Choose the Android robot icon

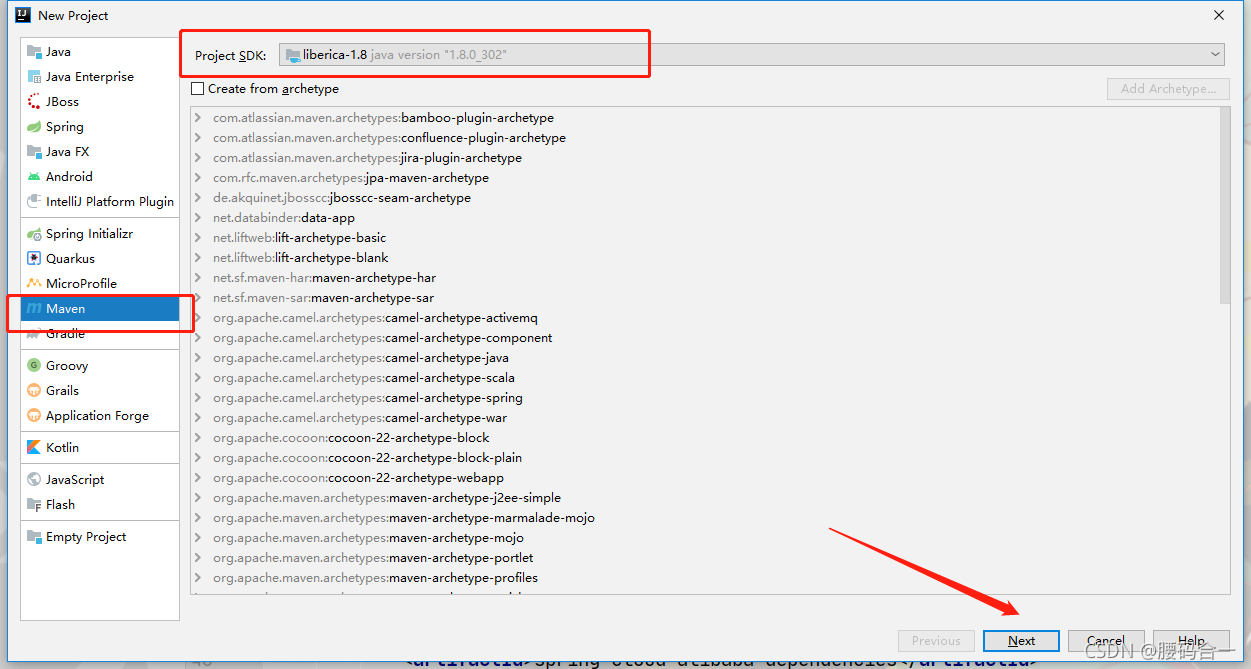[34, 177]
